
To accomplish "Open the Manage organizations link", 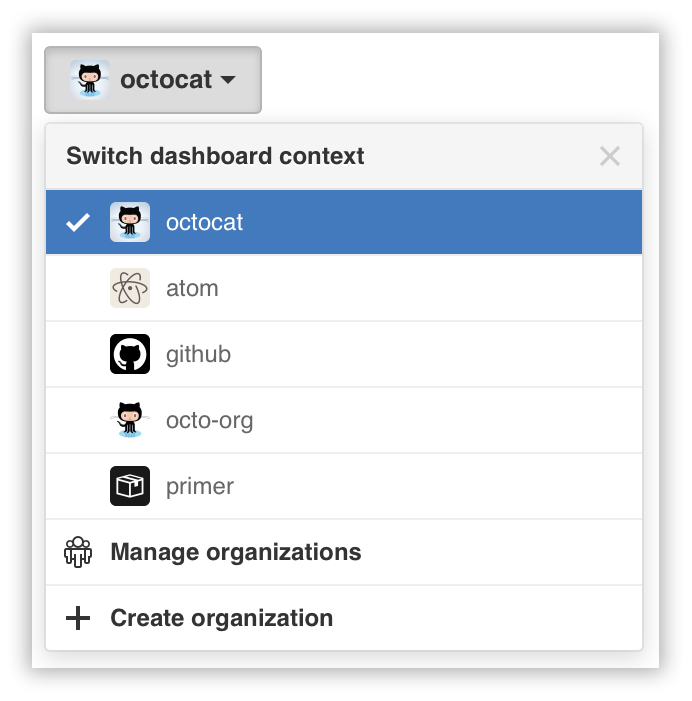I will 235,552.
